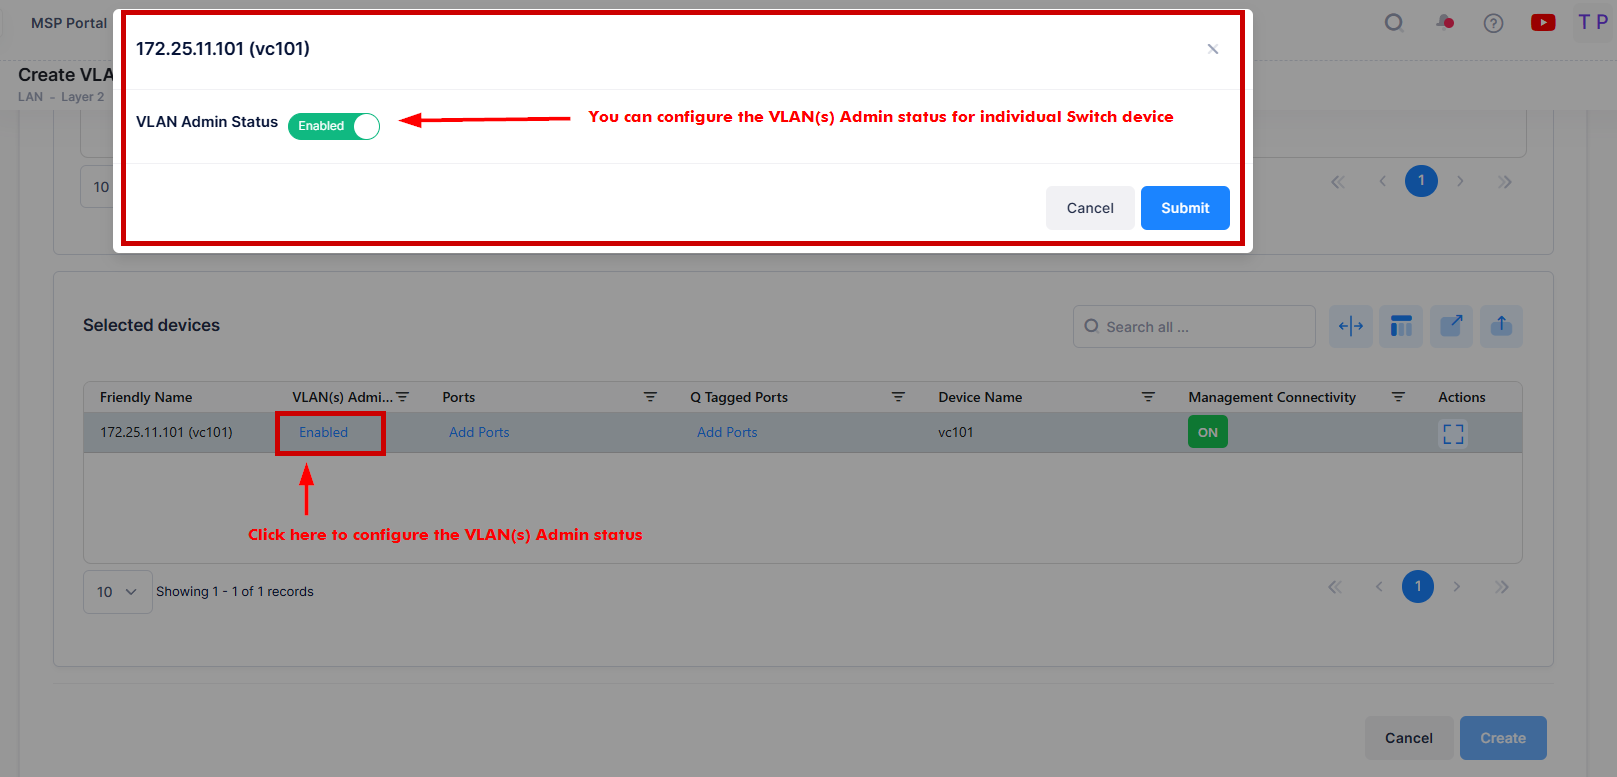Viewport: 1617px width, 777px height.
Task: Open the top bar search icon
Action: (x=1393, y=23)
